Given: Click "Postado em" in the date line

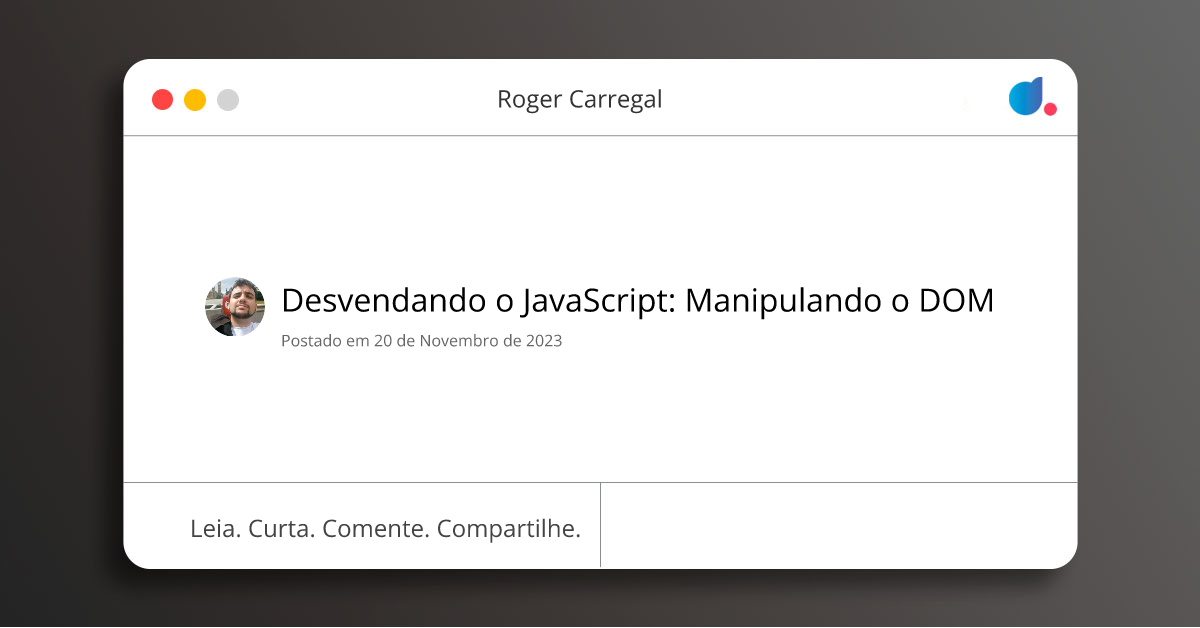Looking at the screenshot, I should (x=325, y=341).
